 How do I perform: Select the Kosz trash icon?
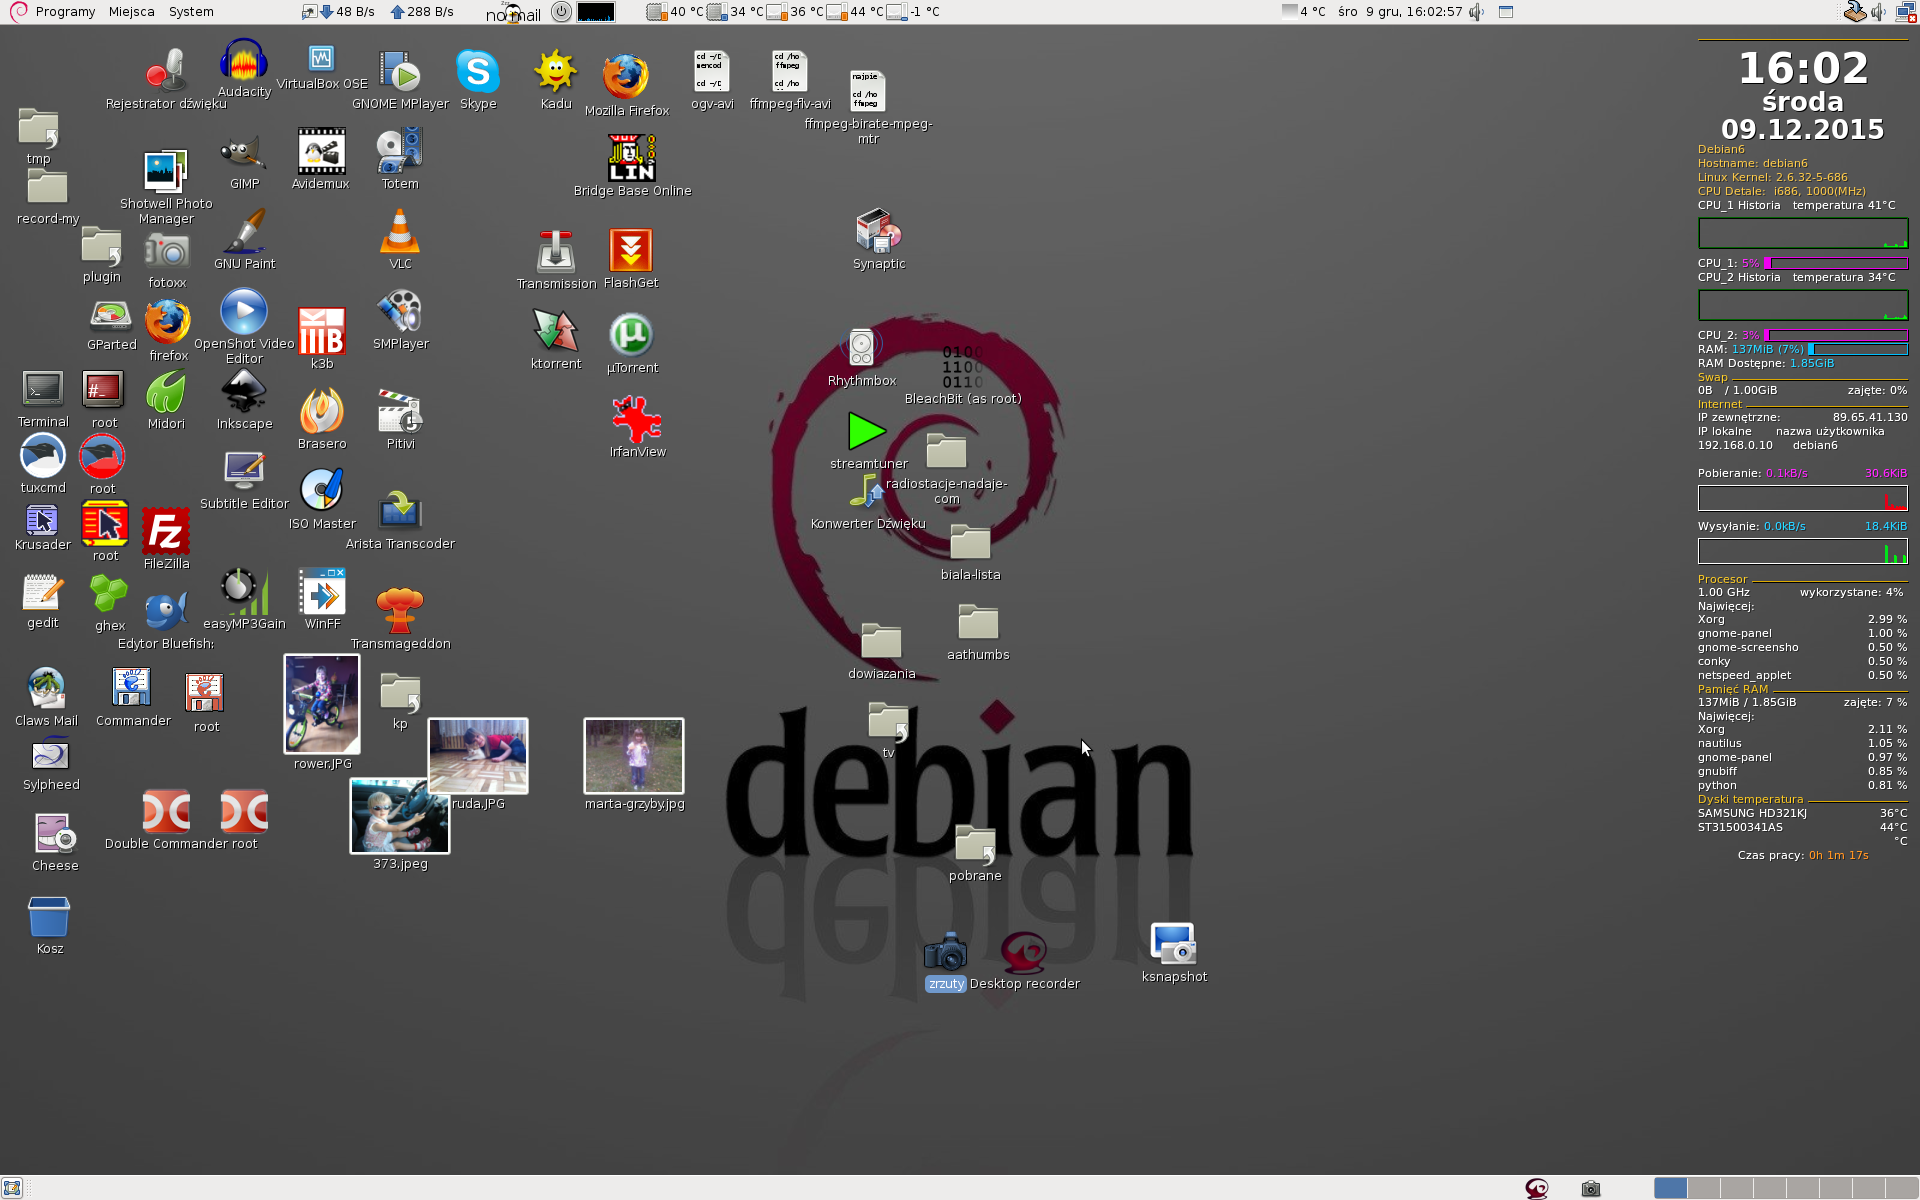pos(49,917)
